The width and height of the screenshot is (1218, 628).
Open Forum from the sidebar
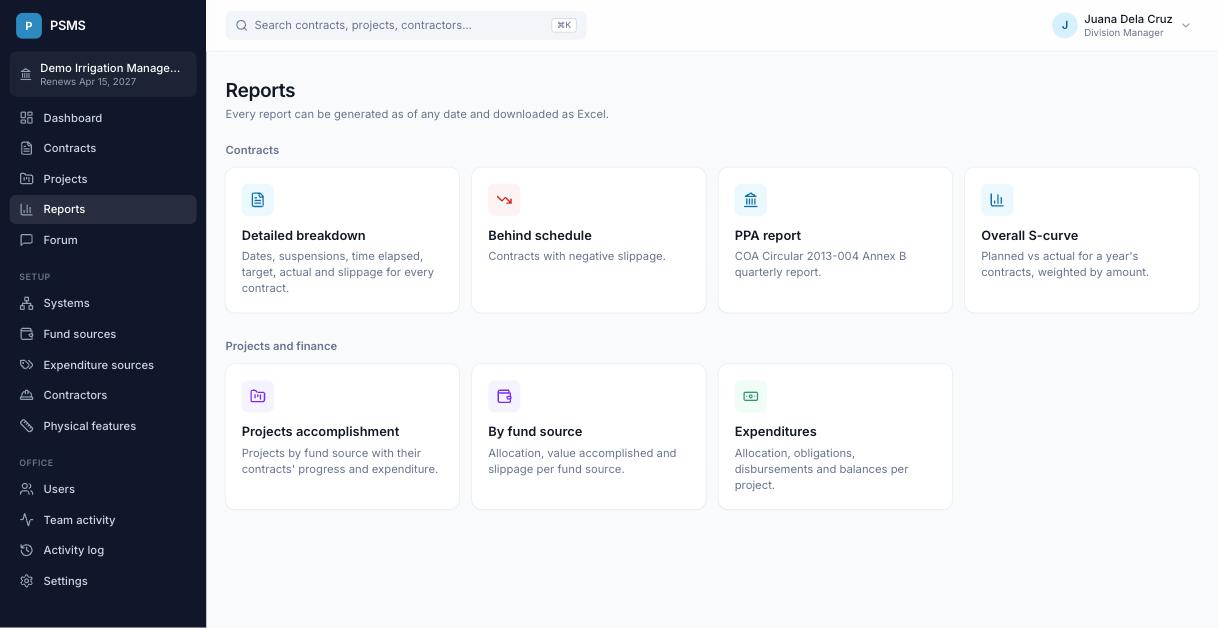click(103, 240)
